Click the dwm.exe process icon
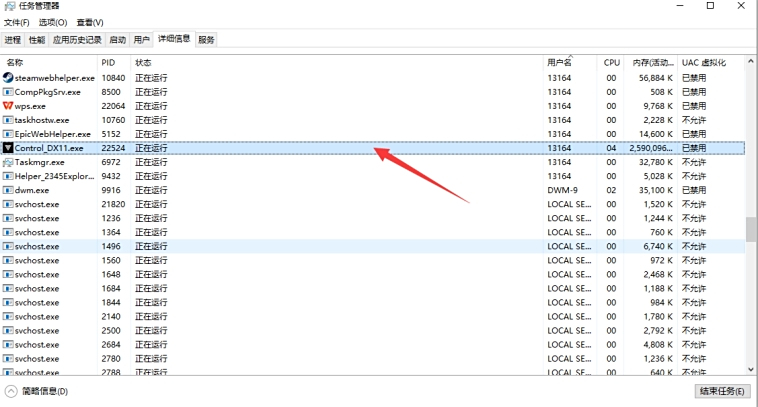This screenshot has width=758, height=407. [x=8, y=190]
